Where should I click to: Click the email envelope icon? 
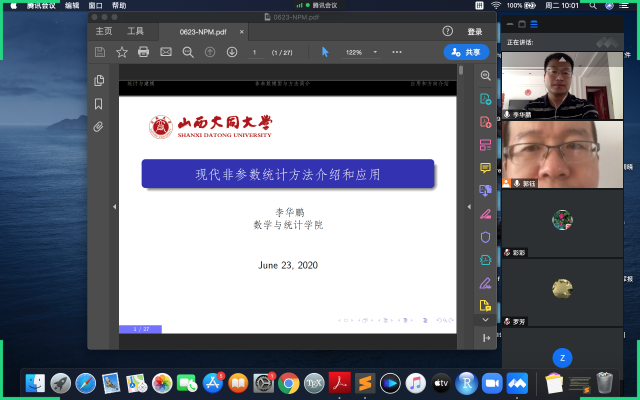(x=165, y=52)
